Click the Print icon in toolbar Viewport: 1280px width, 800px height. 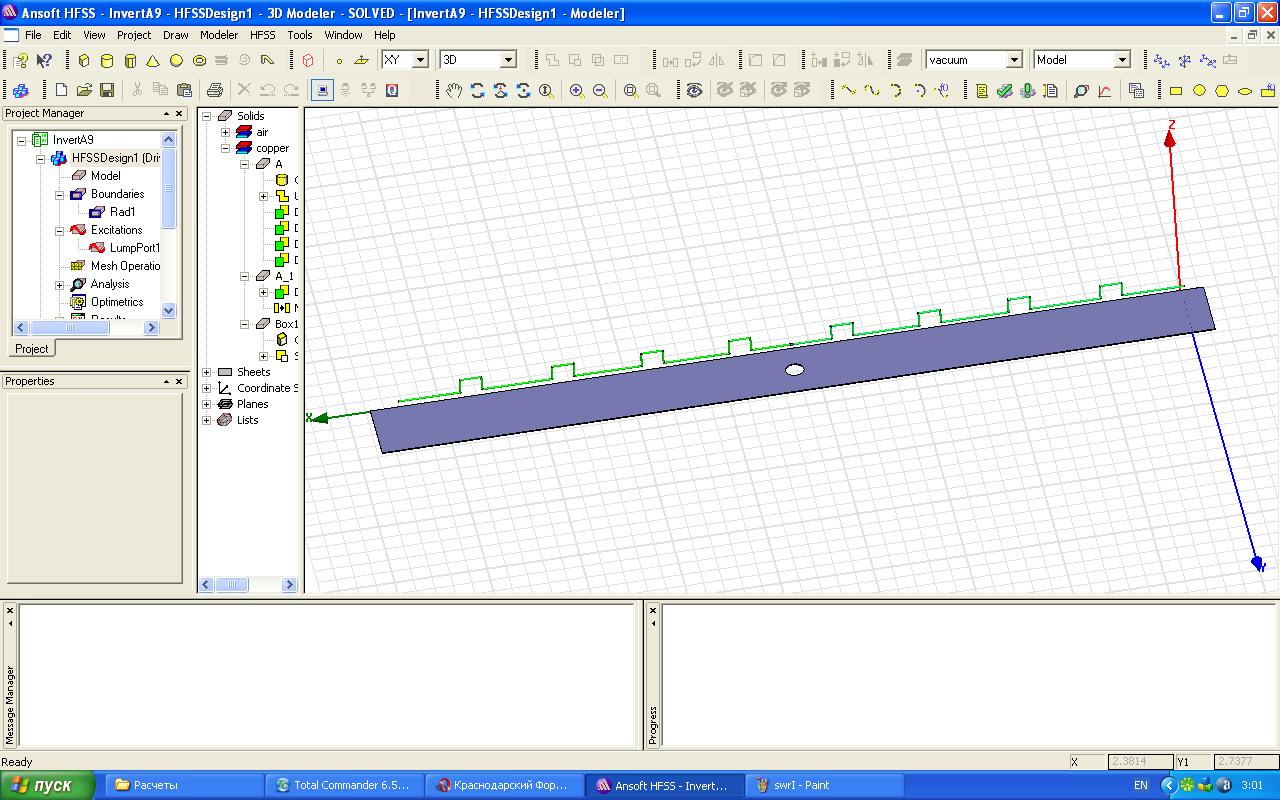(214, 91)
